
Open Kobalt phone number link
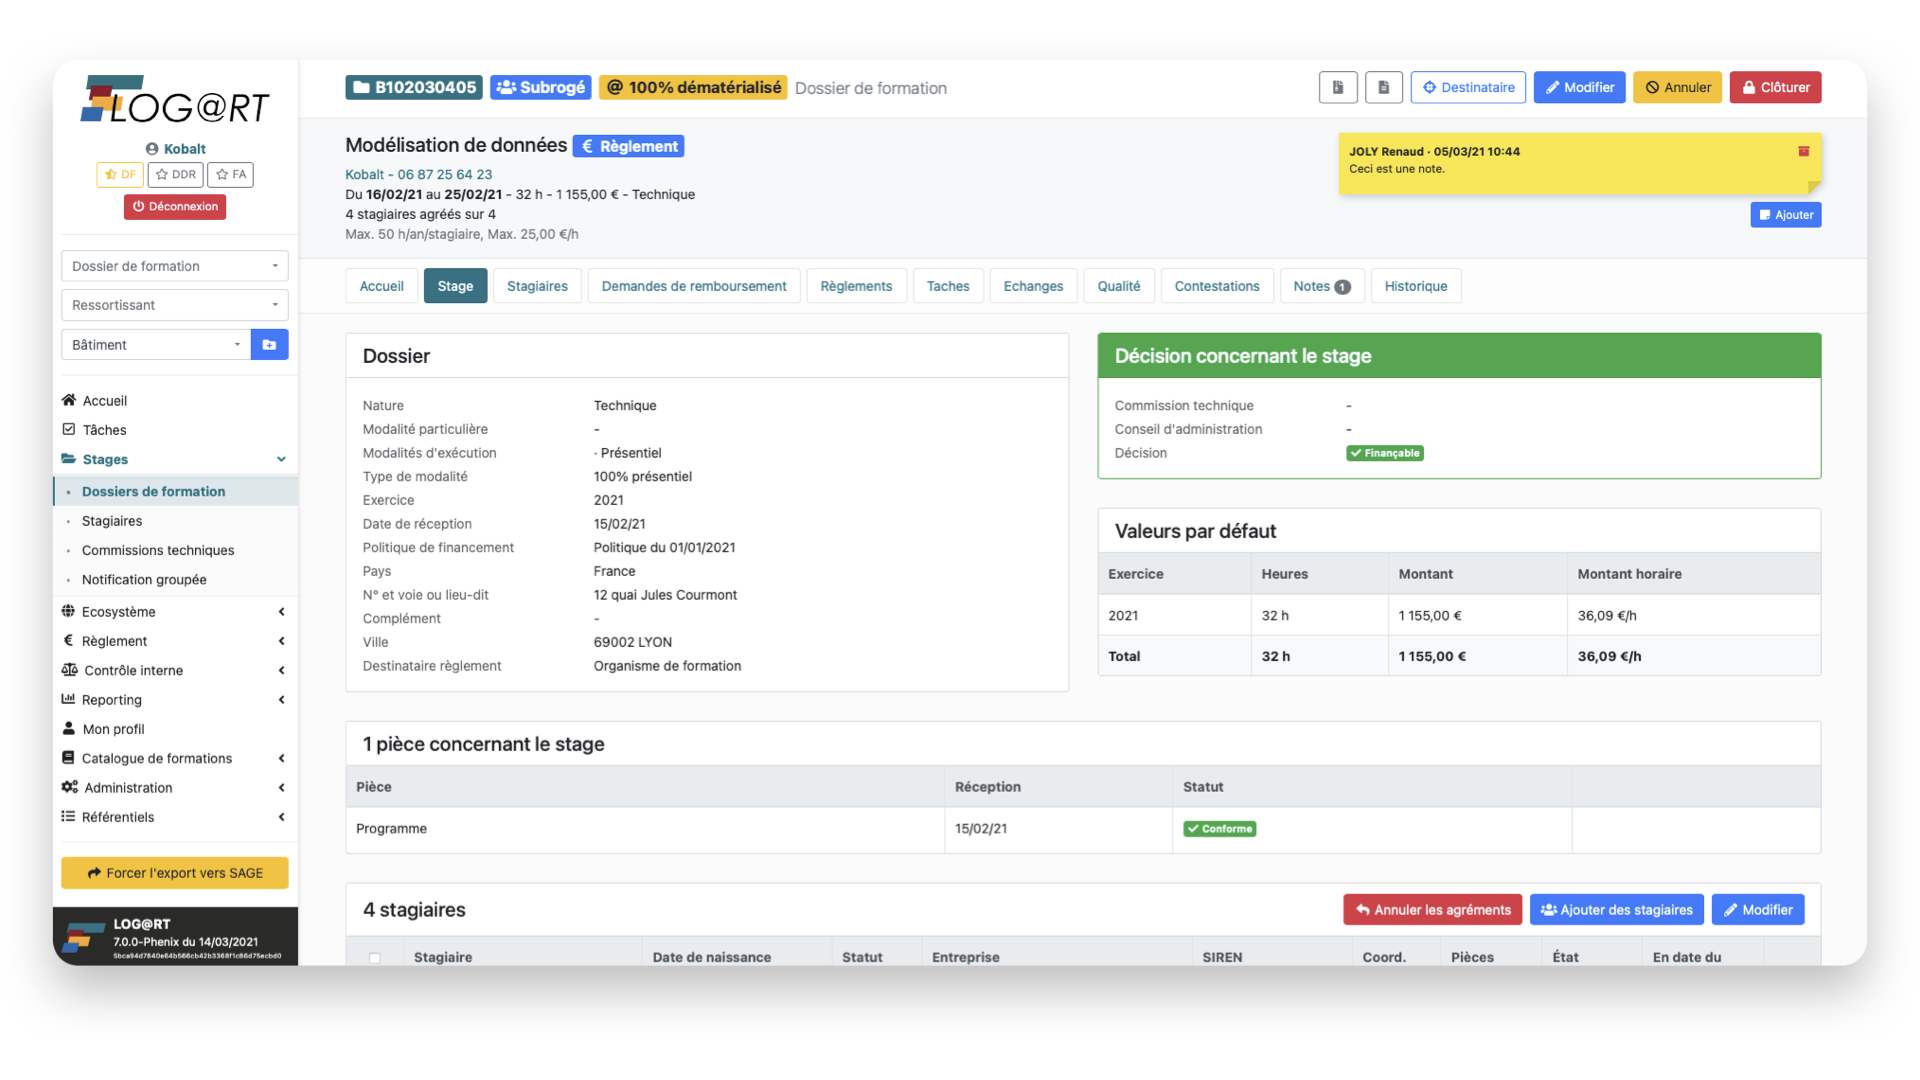pyautogui.click(x=418, y=174)
